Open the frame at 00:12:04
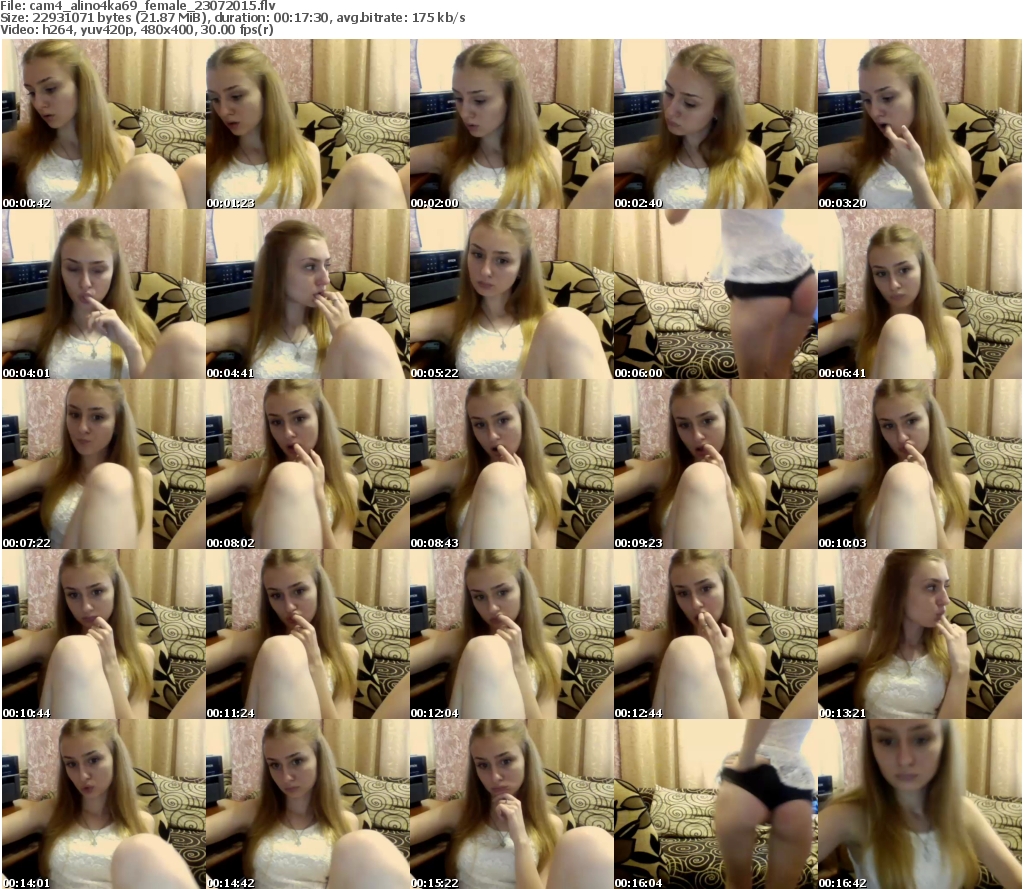 512,634
